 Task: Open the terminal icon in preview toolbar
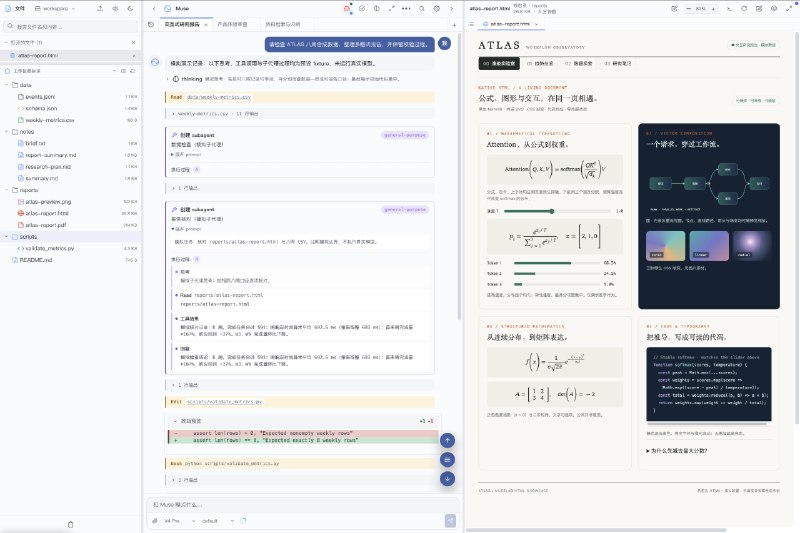coord(729,9)
